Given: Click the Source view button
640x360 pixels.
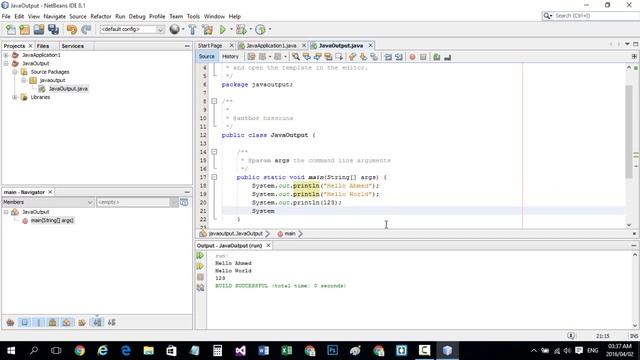Looking at the screenshot, I should tap(207, 57).
